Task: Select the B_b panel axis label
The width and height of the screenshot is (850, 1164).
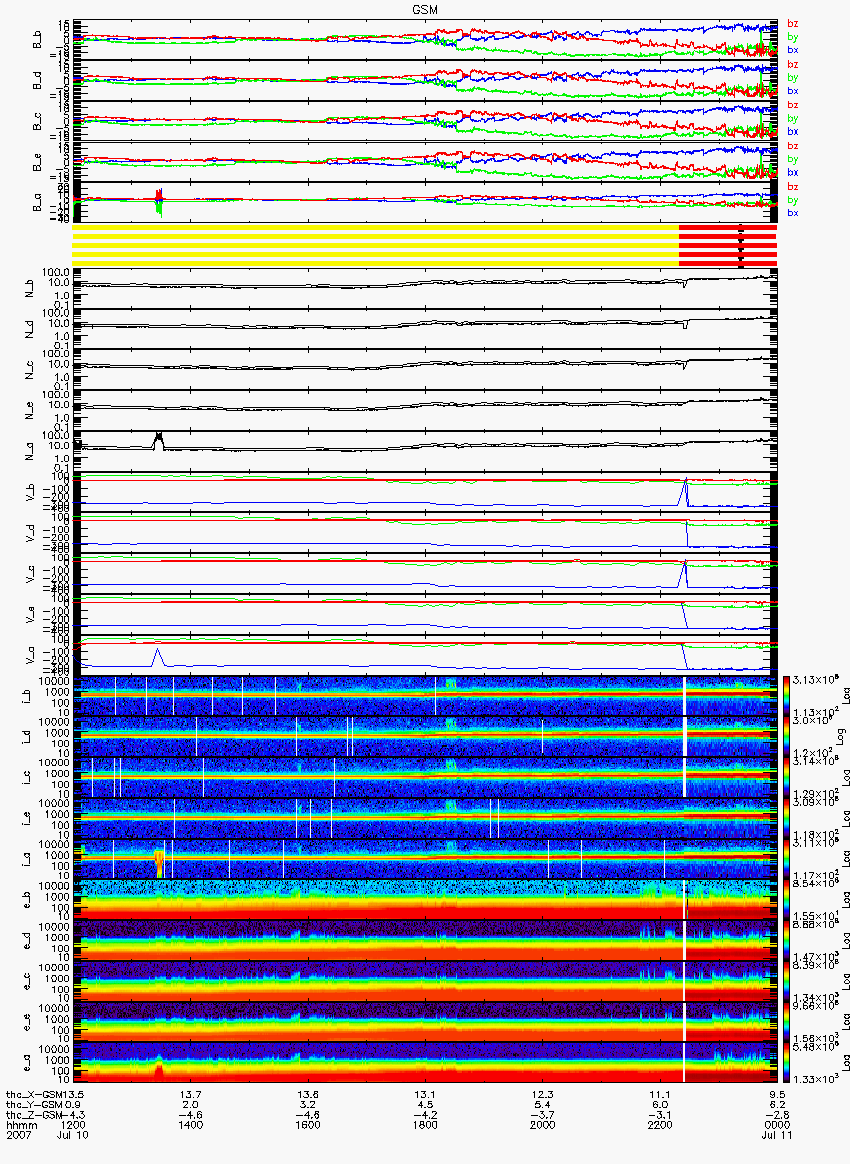Action: click(x=37, y=39)
